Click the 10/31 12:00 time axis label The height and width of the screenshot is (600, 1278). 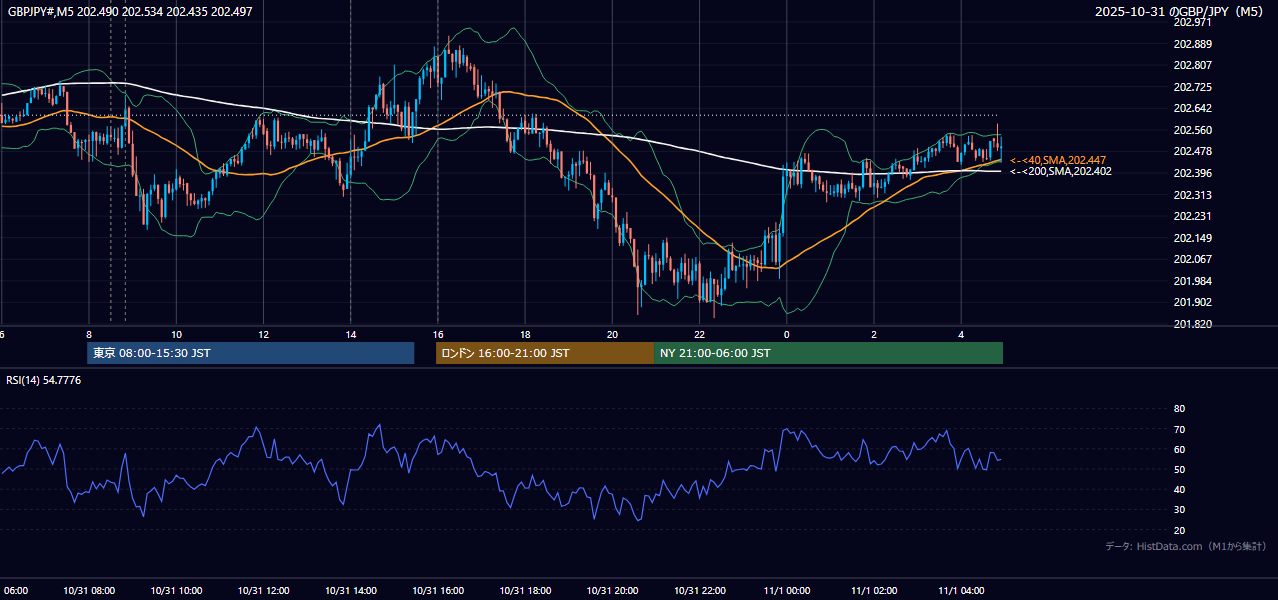tap(264, 590)
